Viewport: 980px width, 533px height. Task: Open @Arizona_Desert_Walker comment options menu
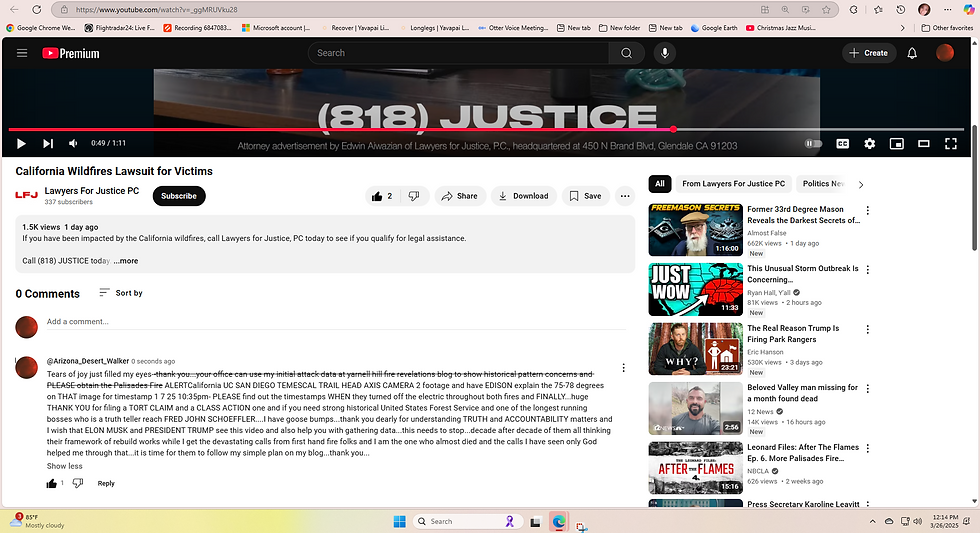623,368
